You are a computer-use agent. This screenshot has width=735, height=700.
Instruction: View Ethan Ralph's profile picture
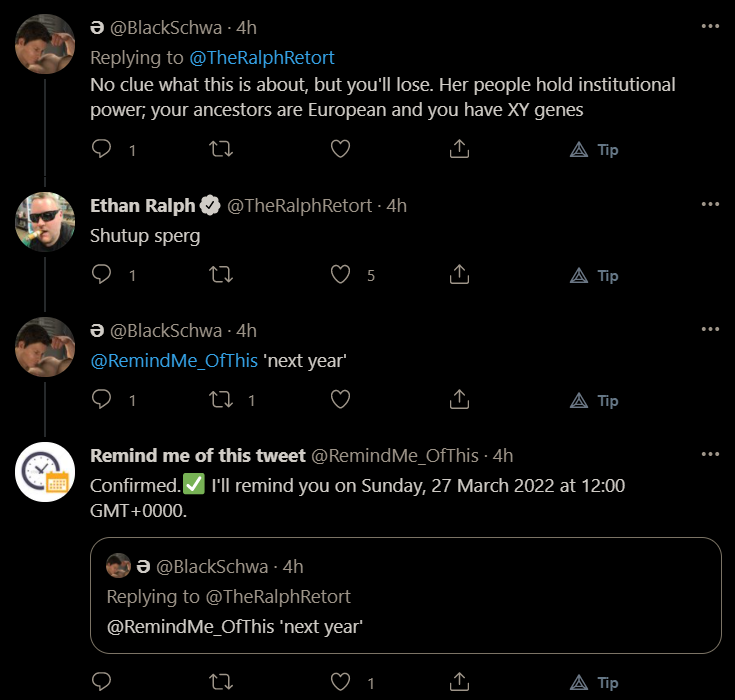point(45,222)
